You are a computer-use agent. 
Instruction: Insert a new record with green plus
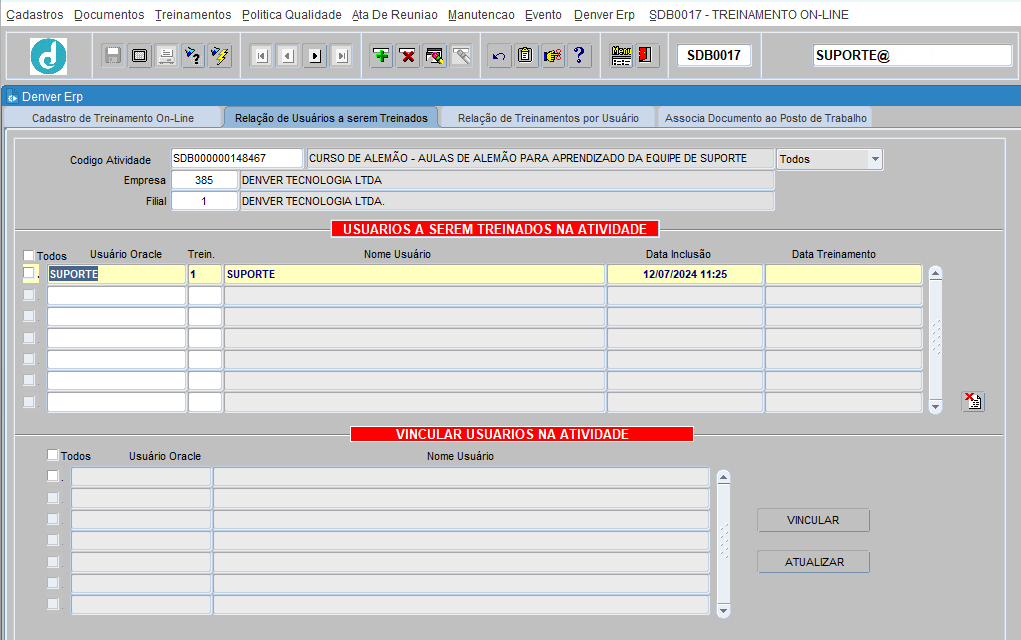point(382,56)
